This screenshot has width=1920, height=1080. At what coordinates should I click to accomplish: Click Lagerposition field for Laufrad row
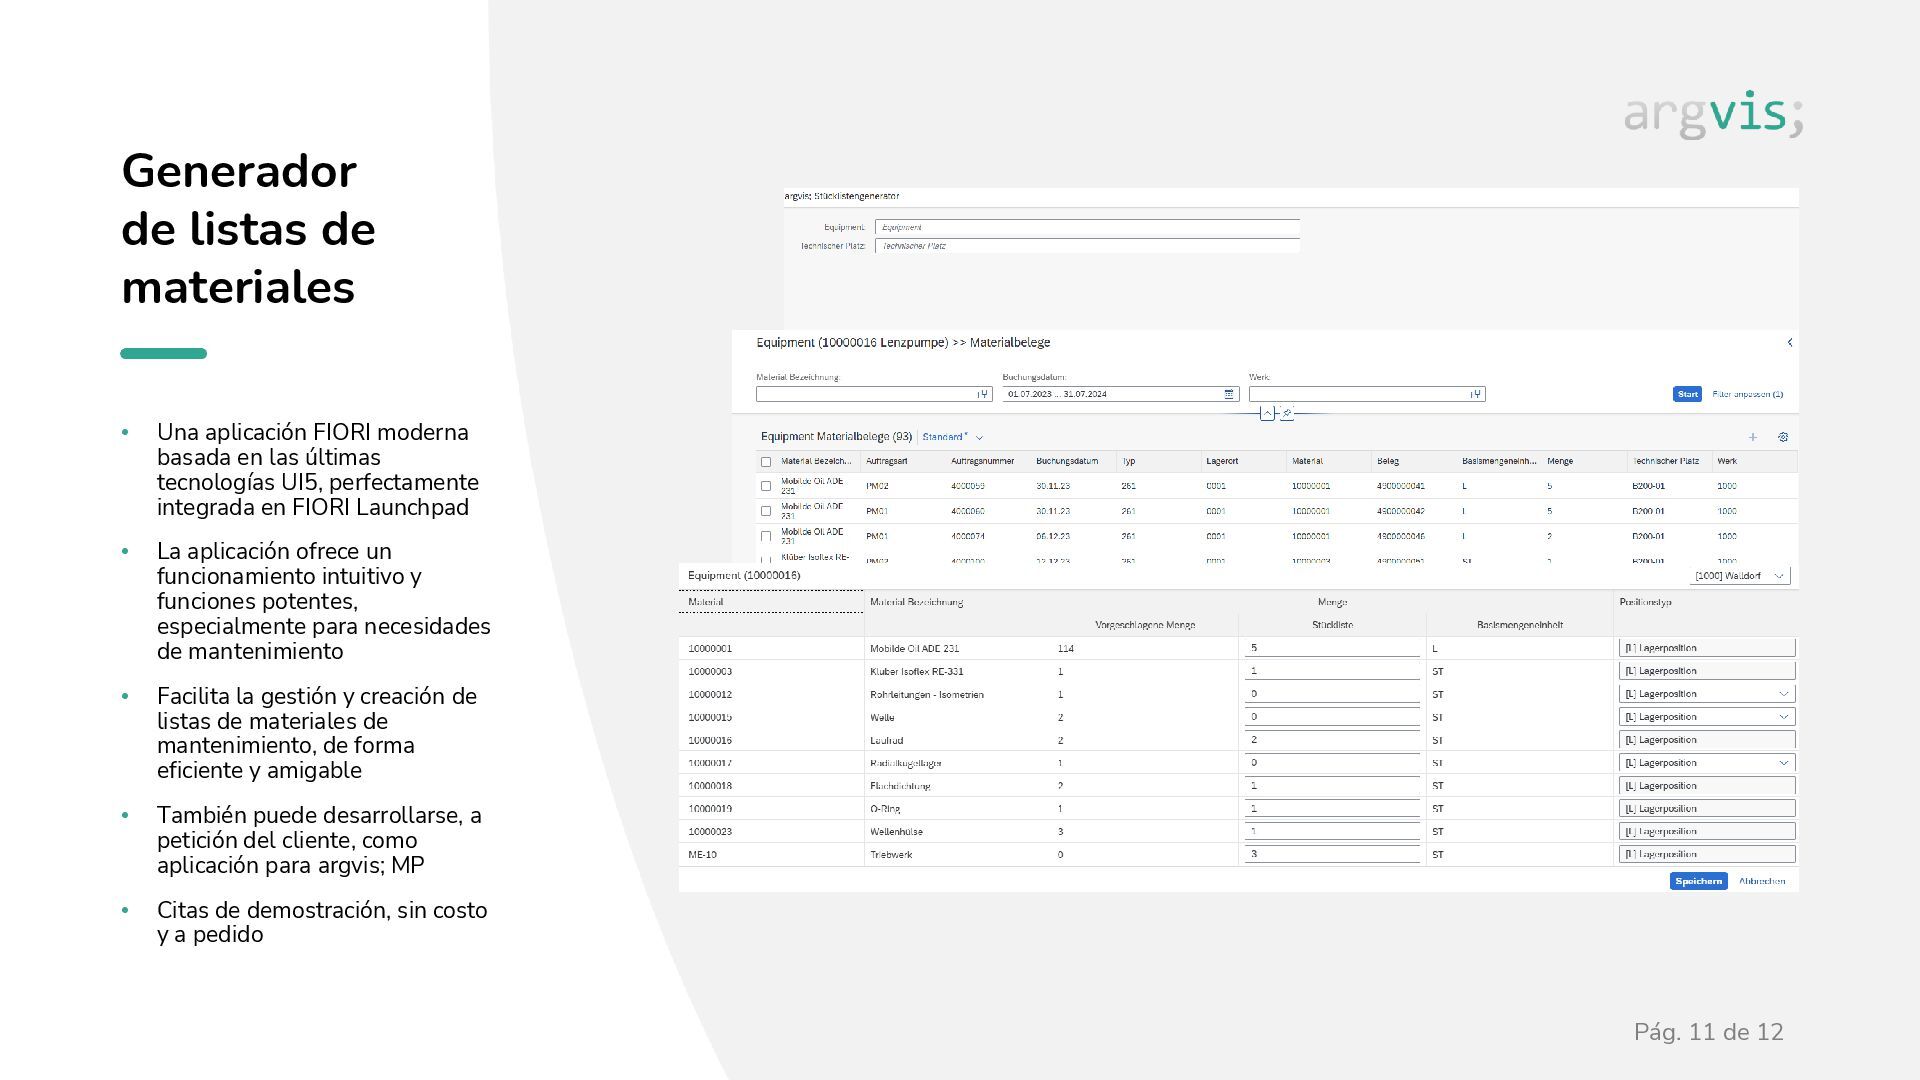[x=1707, y=740]
